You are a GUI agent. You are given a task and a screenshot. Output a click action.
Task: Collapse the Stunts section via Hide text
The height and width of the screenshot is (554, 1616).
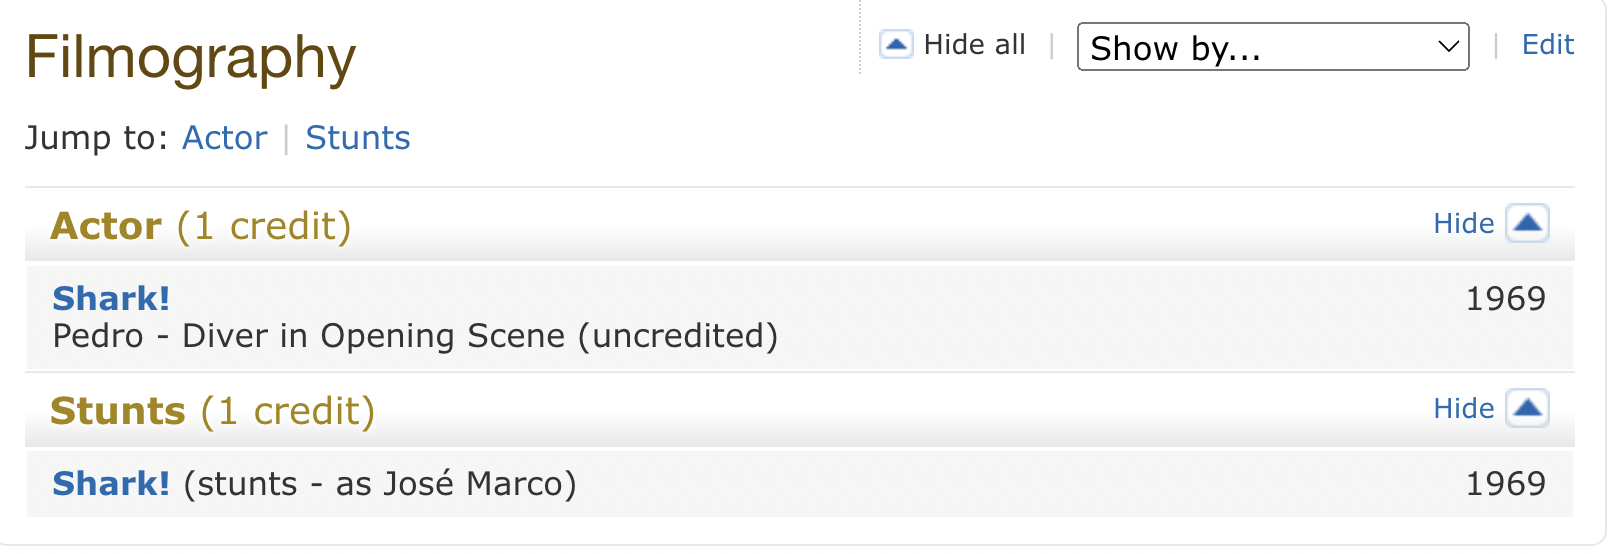click(1463, 409)
